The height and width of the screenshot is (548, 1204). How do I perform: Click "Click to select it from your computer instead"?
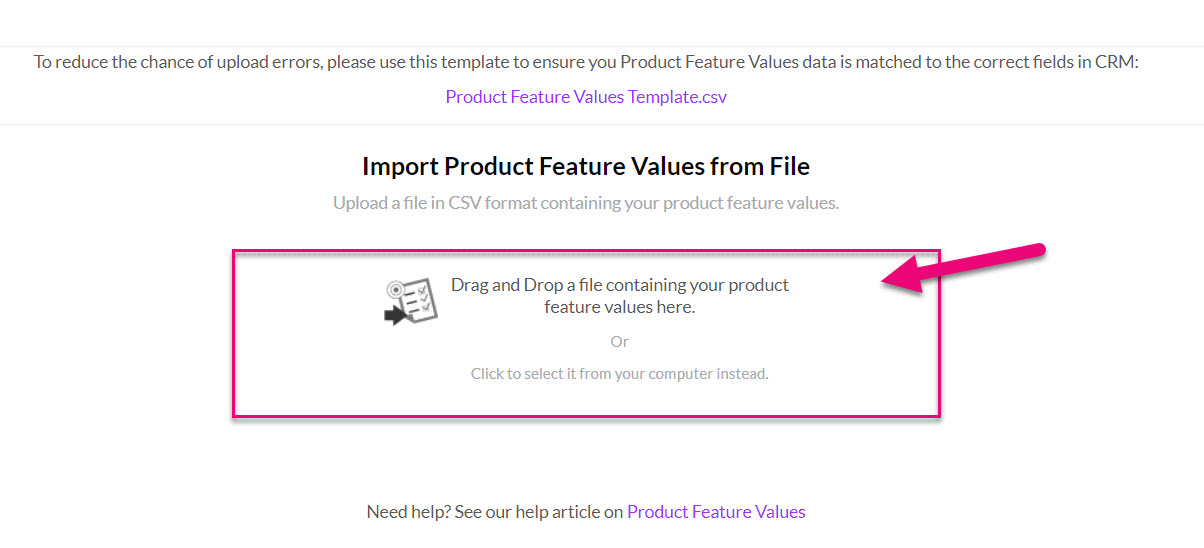(620, 374)
